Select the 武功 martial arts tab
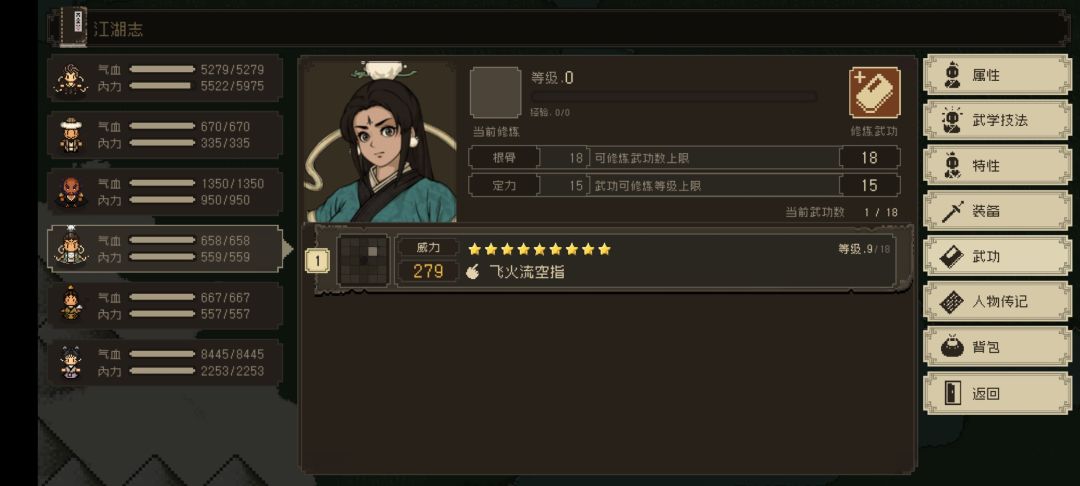This screenshot has height=486, width=1080. tap(997, 257)
